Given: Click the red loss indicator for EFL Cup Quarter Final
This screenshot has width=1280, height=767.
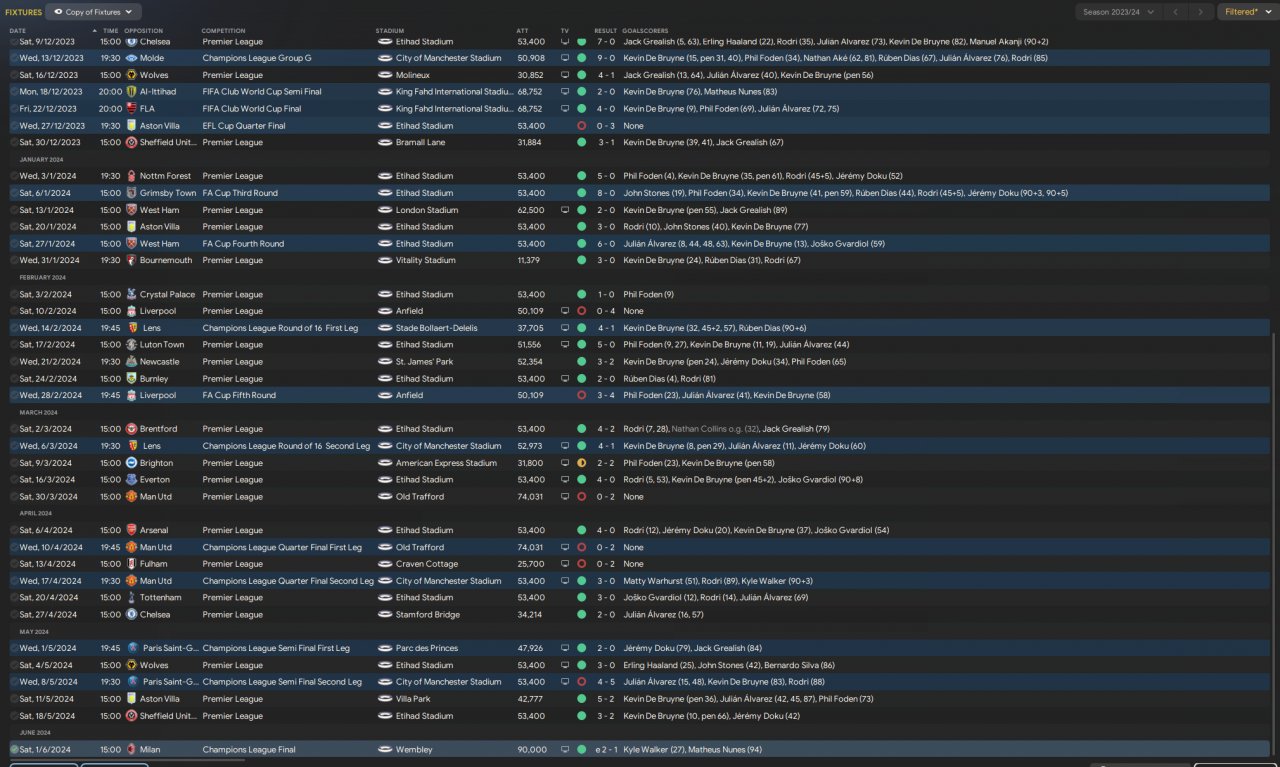Looking at the screenshot, I should pos(581,126).
